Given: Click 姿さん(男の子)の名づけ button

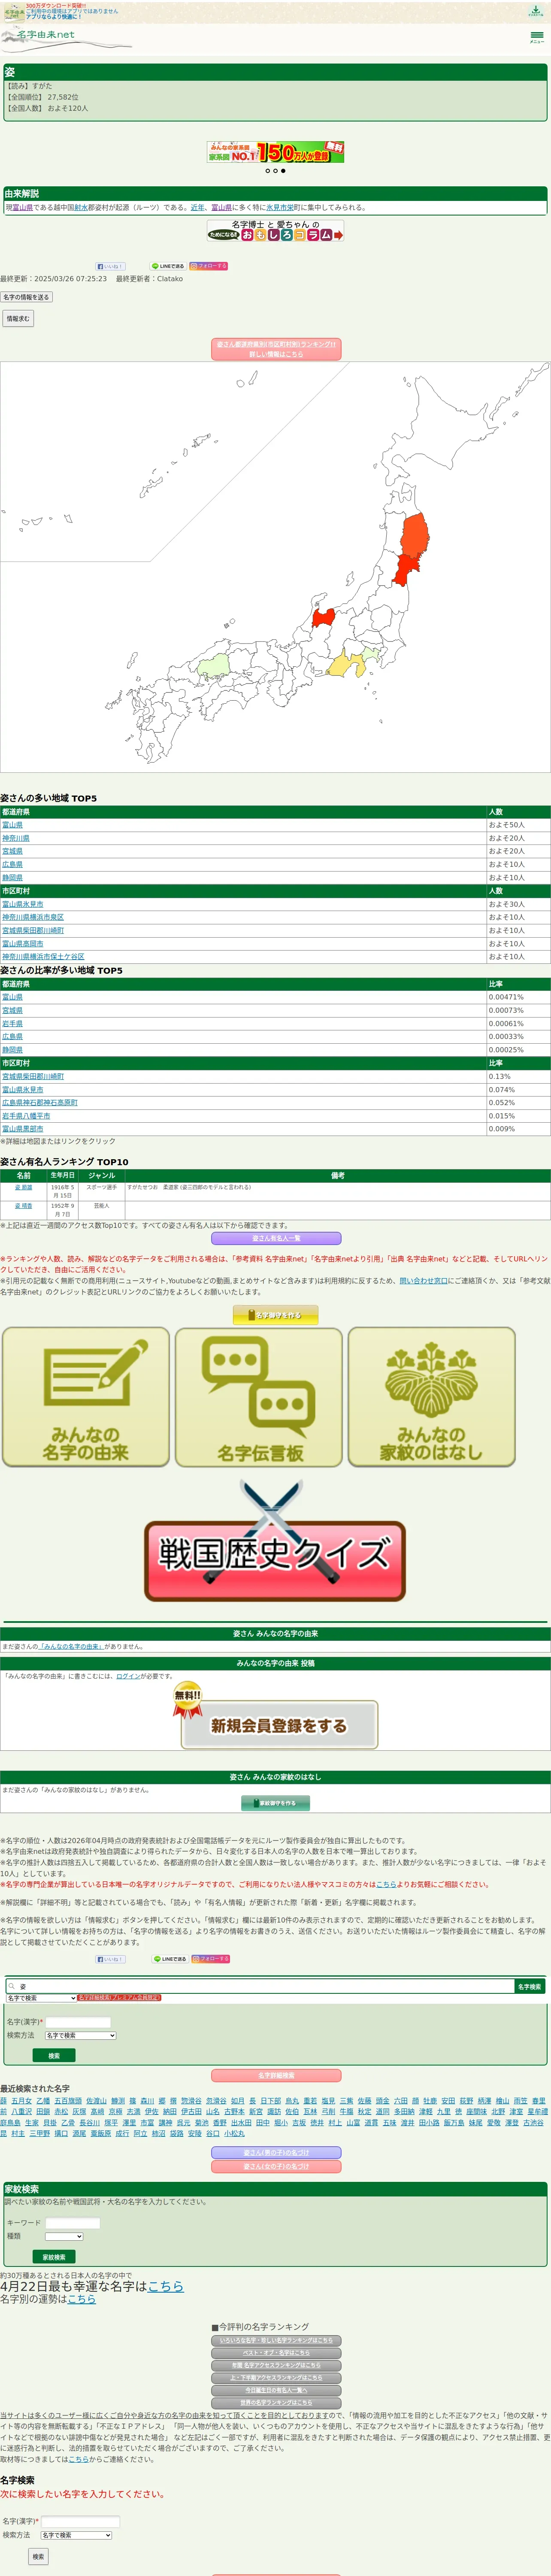Looking at the screenshot, I should (275, 2153).
